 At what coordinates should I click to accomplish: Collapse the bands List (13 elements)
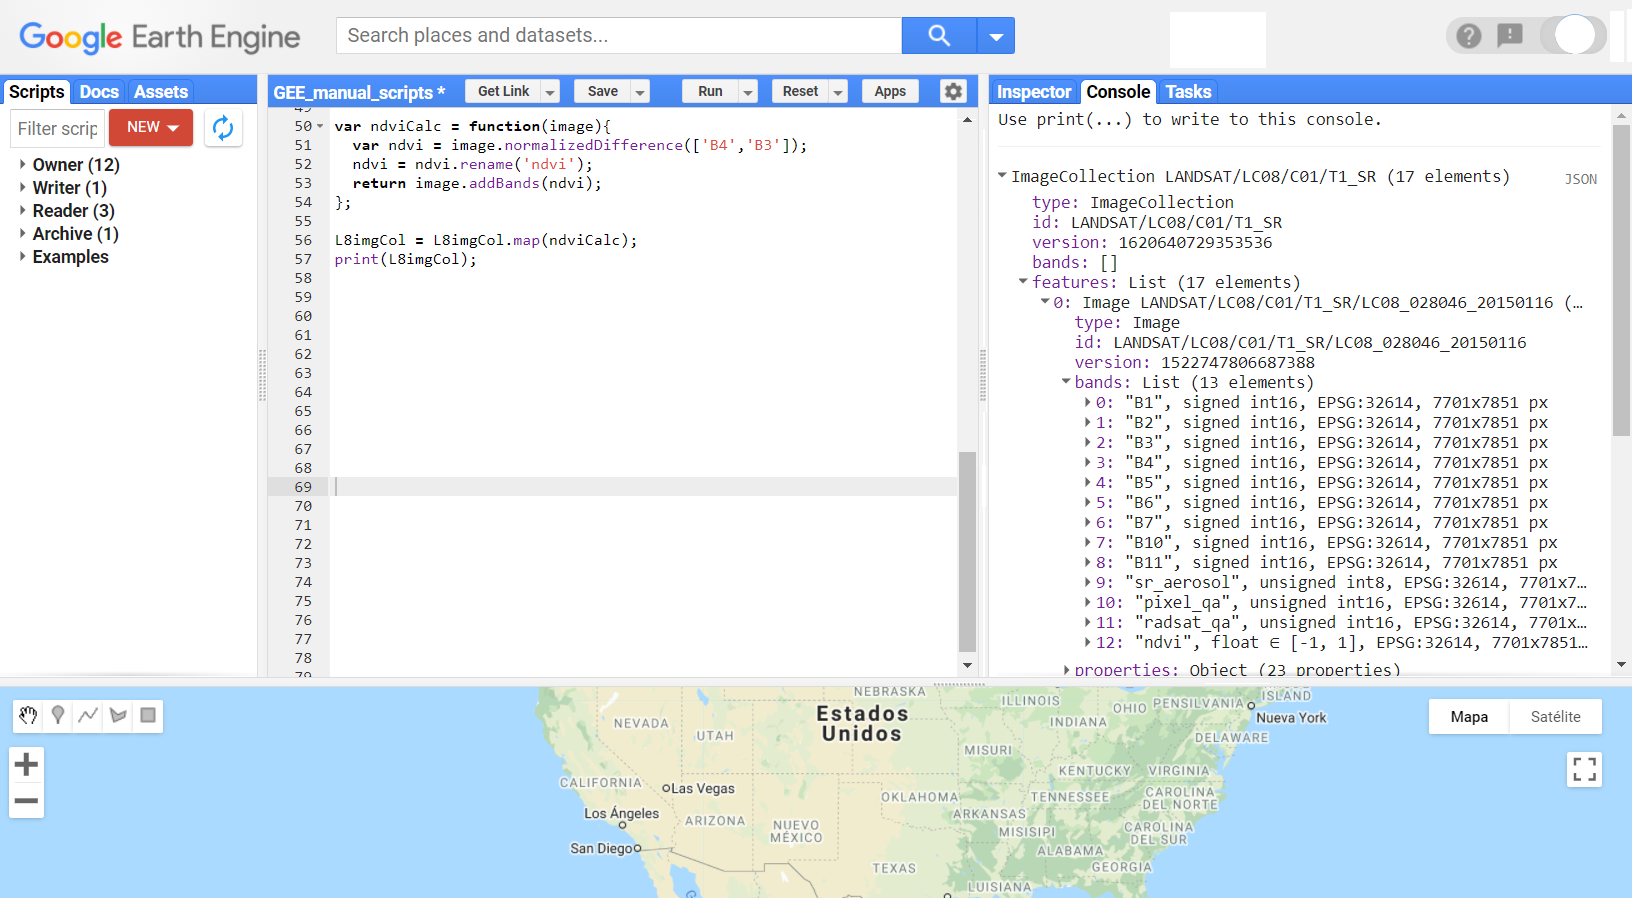[x=1066, y=382]
